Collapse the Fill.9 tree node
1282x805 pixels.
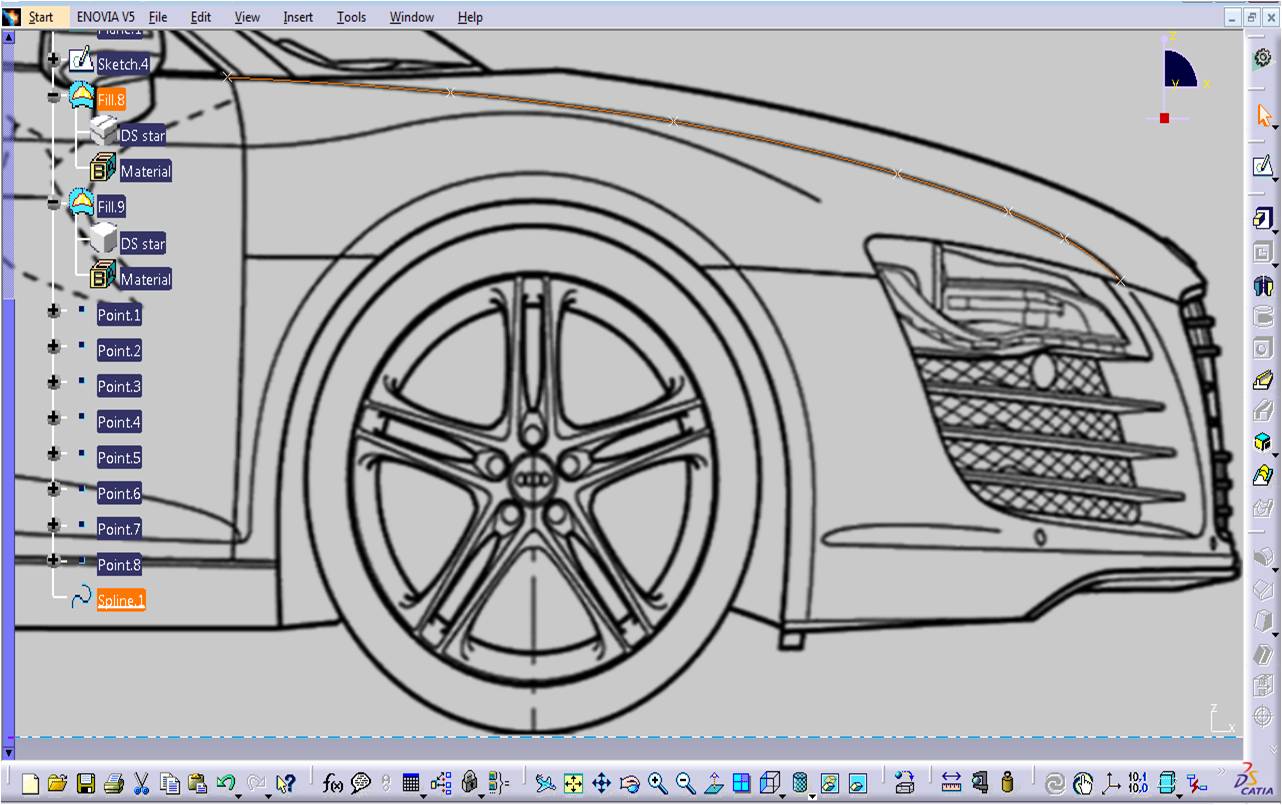[54, 204]
